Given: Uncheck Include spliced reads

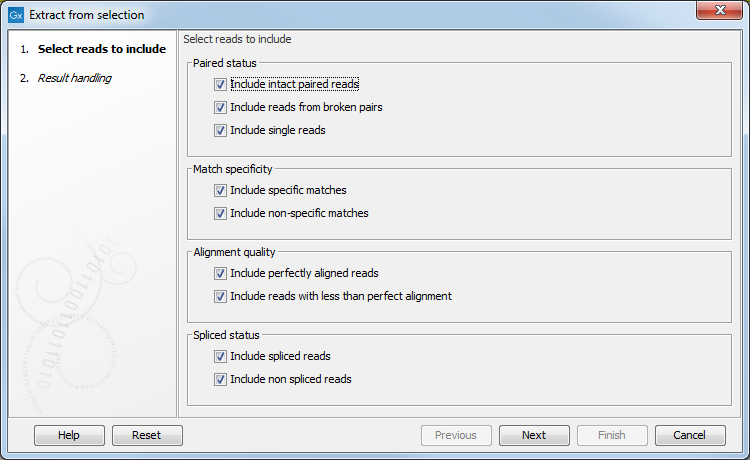Looking at the screenshot, I should pos(220,356).
